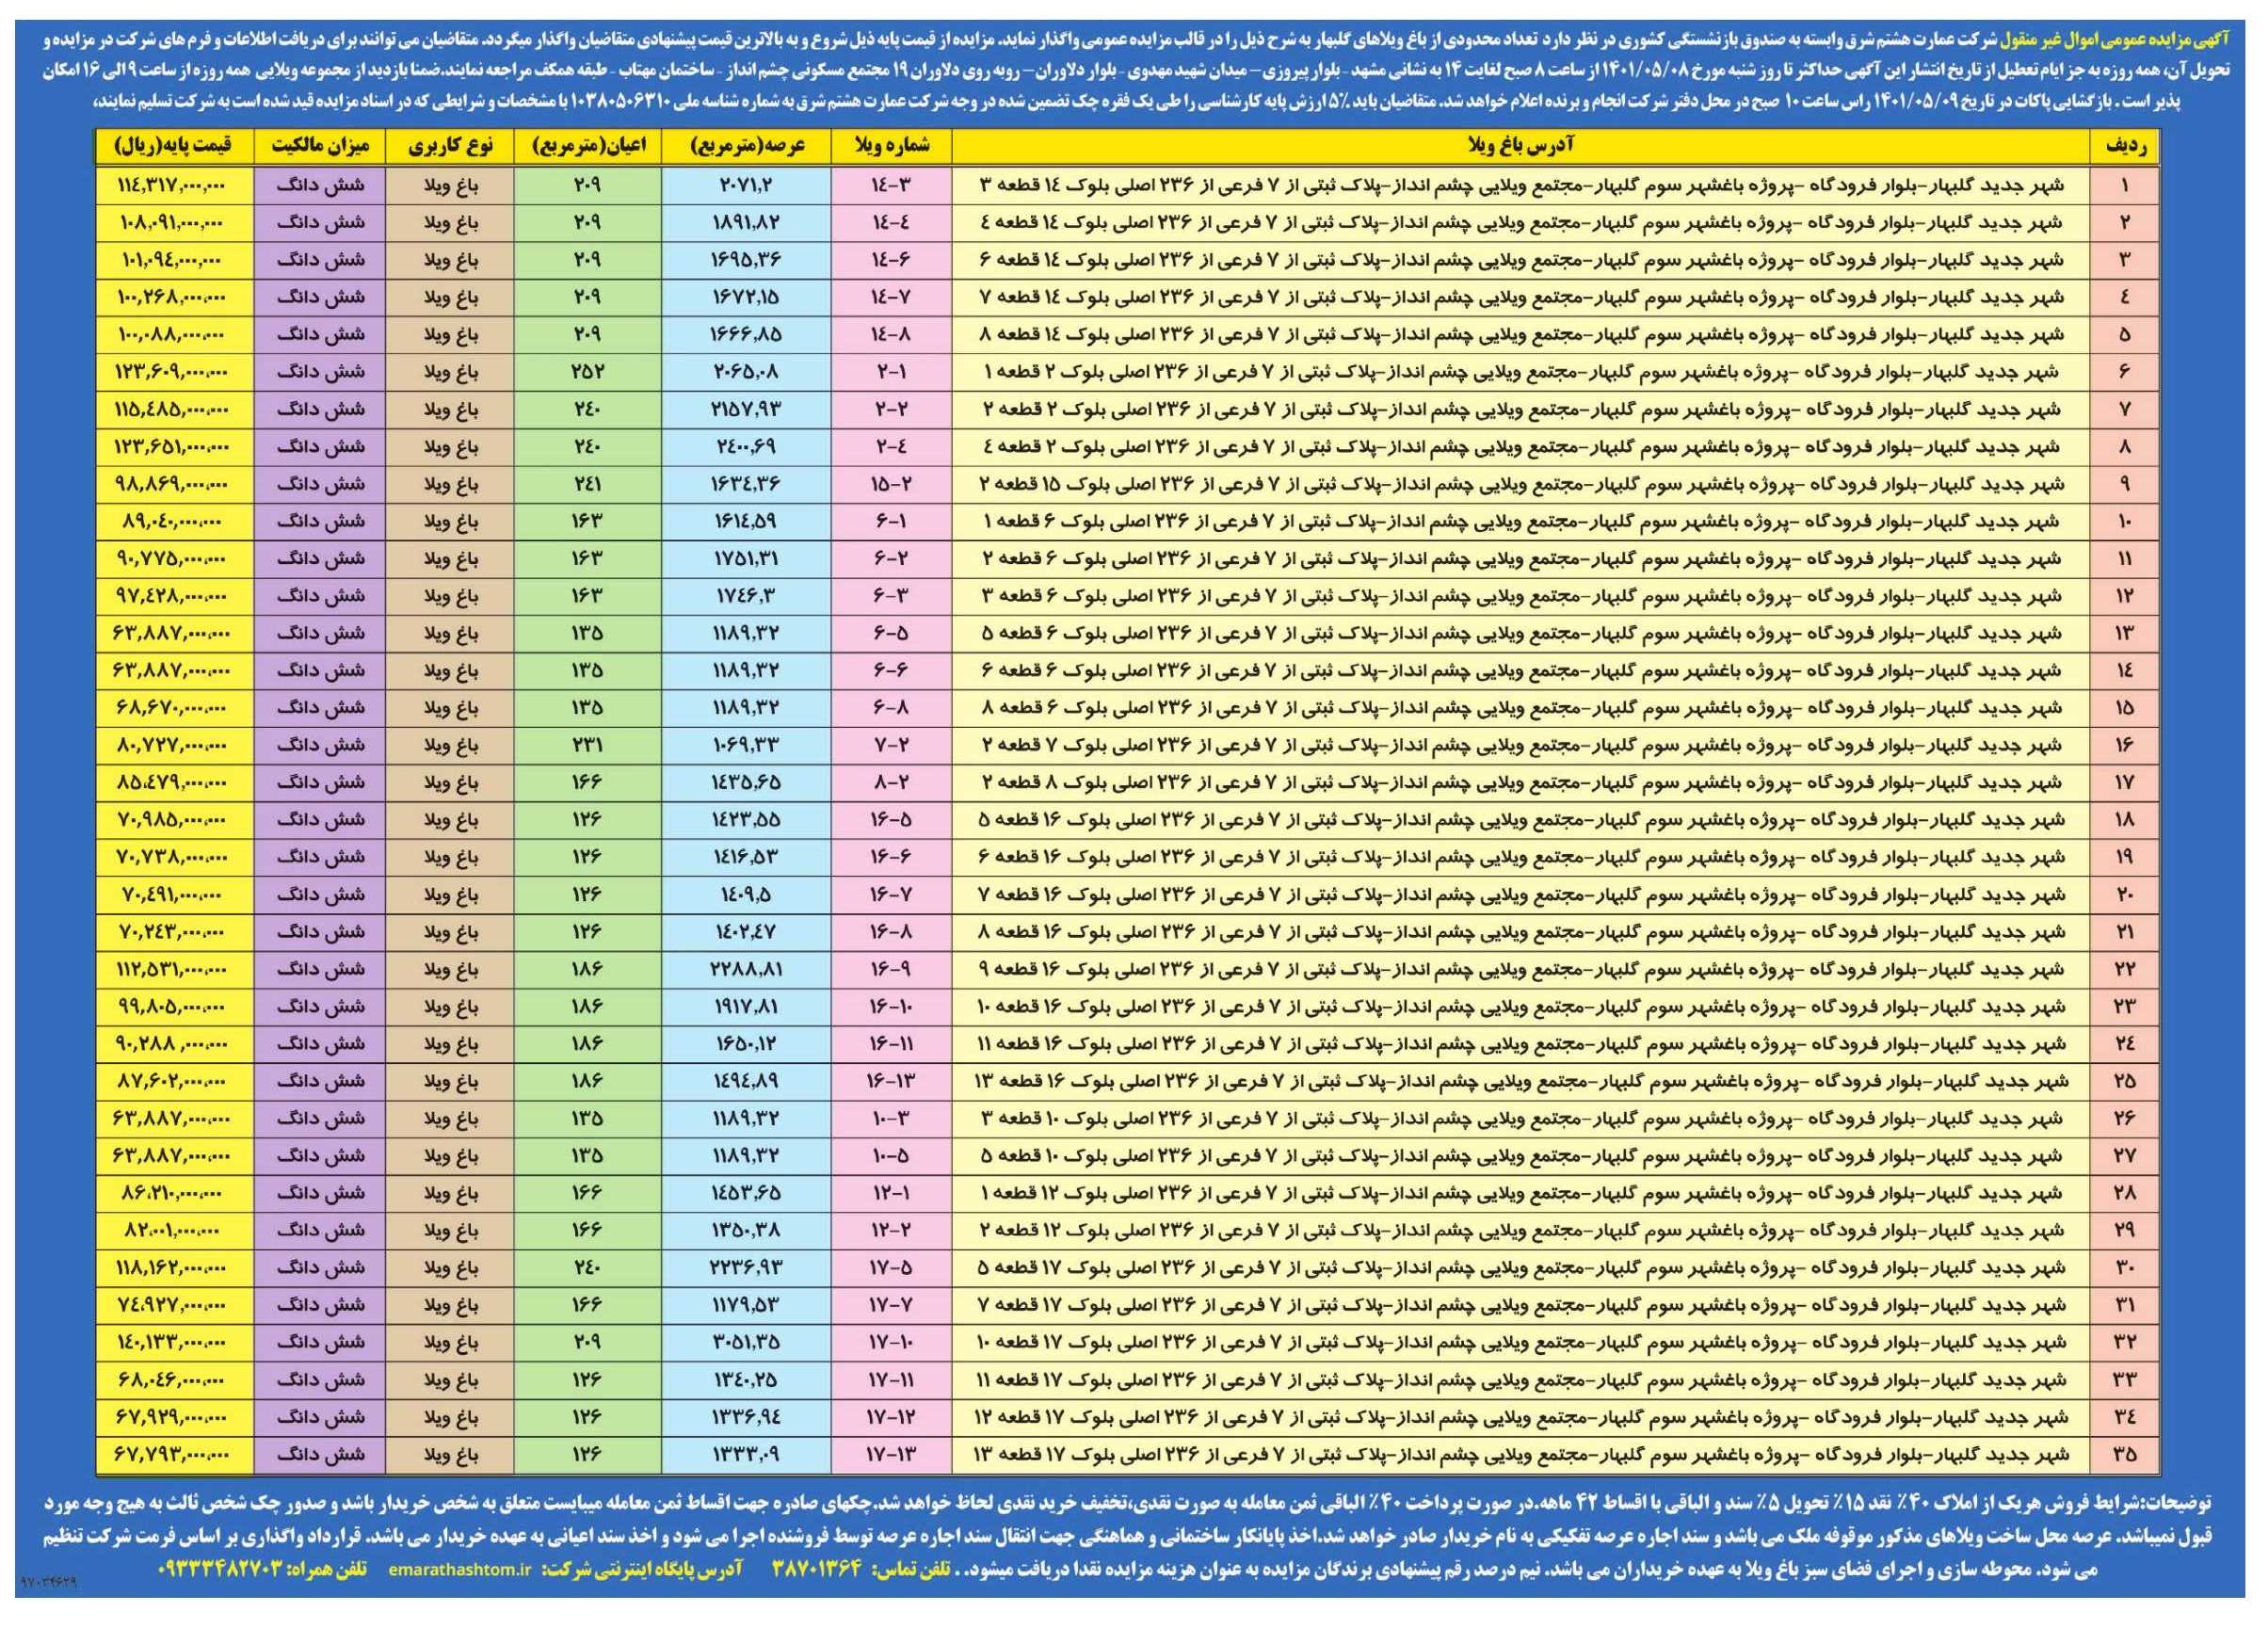Select row number 1 cell
The image size is (2268, 1628).
[x=2124, y=185]
